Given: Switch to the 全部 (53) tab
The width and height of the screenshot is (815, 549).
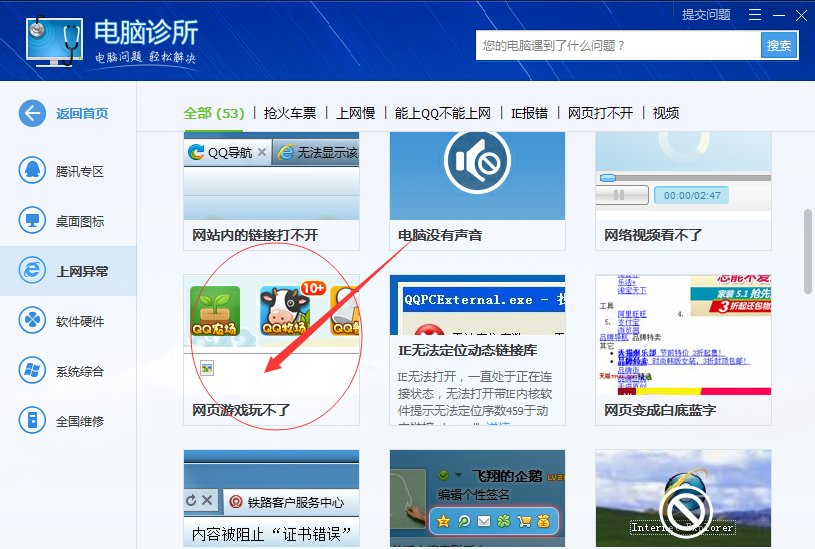Looking at the screenshot, I should tap(214, 113).
